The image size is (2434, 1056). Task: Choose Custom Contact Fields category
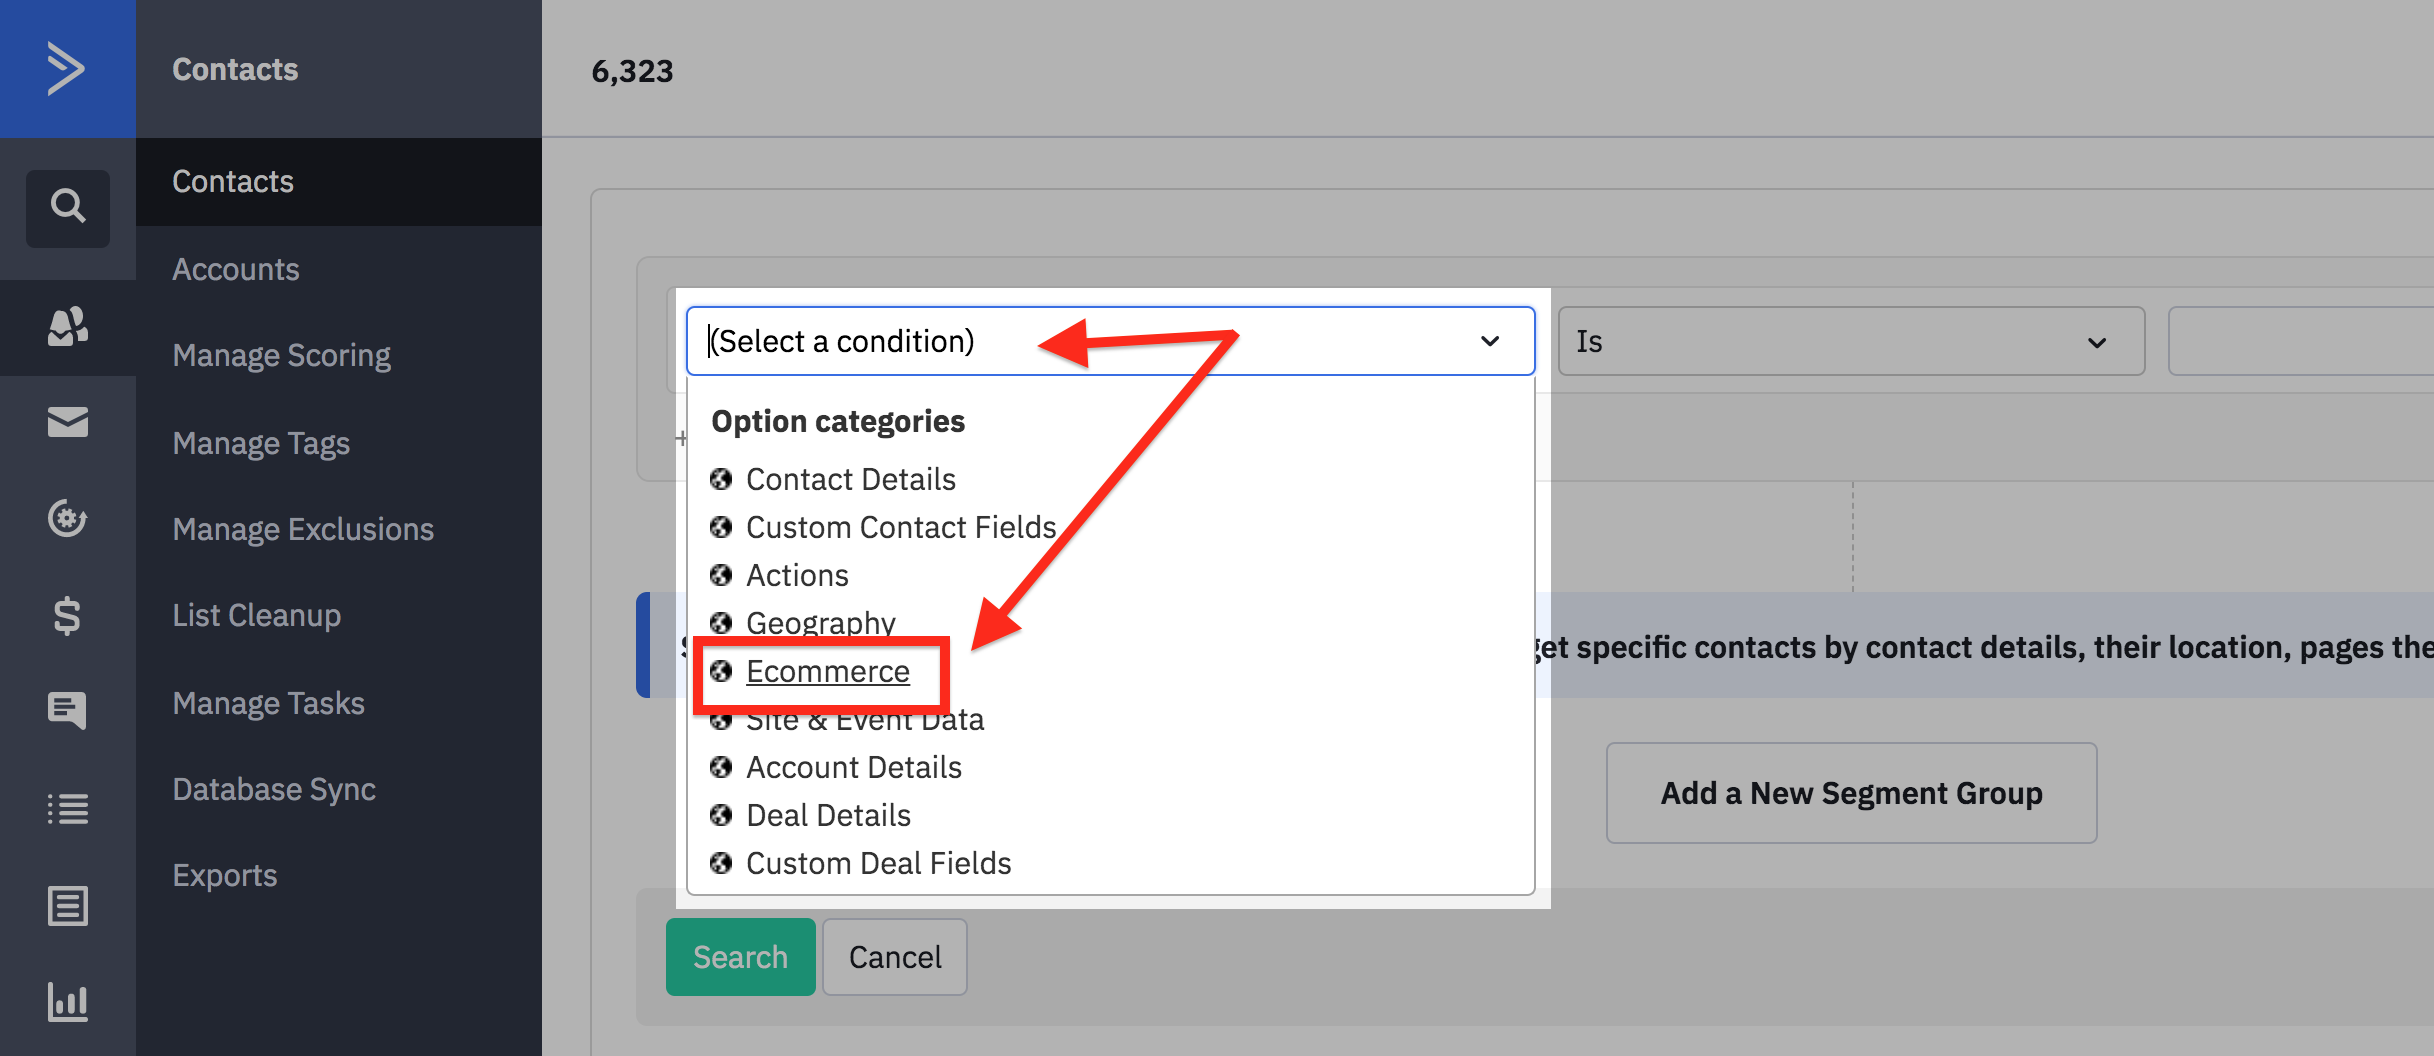point(901,527)
